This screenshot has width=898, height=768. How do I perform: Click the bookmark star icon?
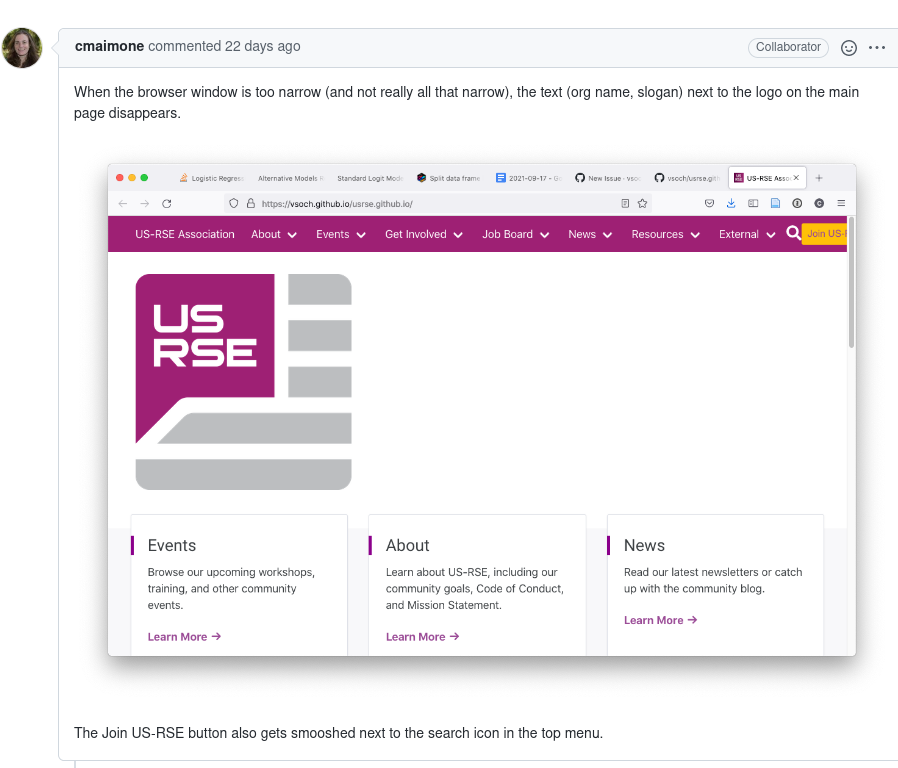tap(643, 203)
